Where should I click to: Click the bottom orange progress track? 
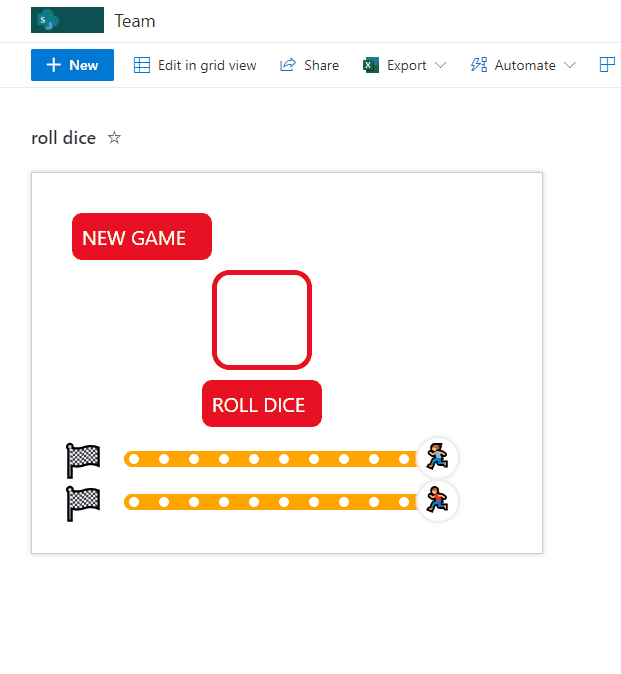[x=271, y=502]
